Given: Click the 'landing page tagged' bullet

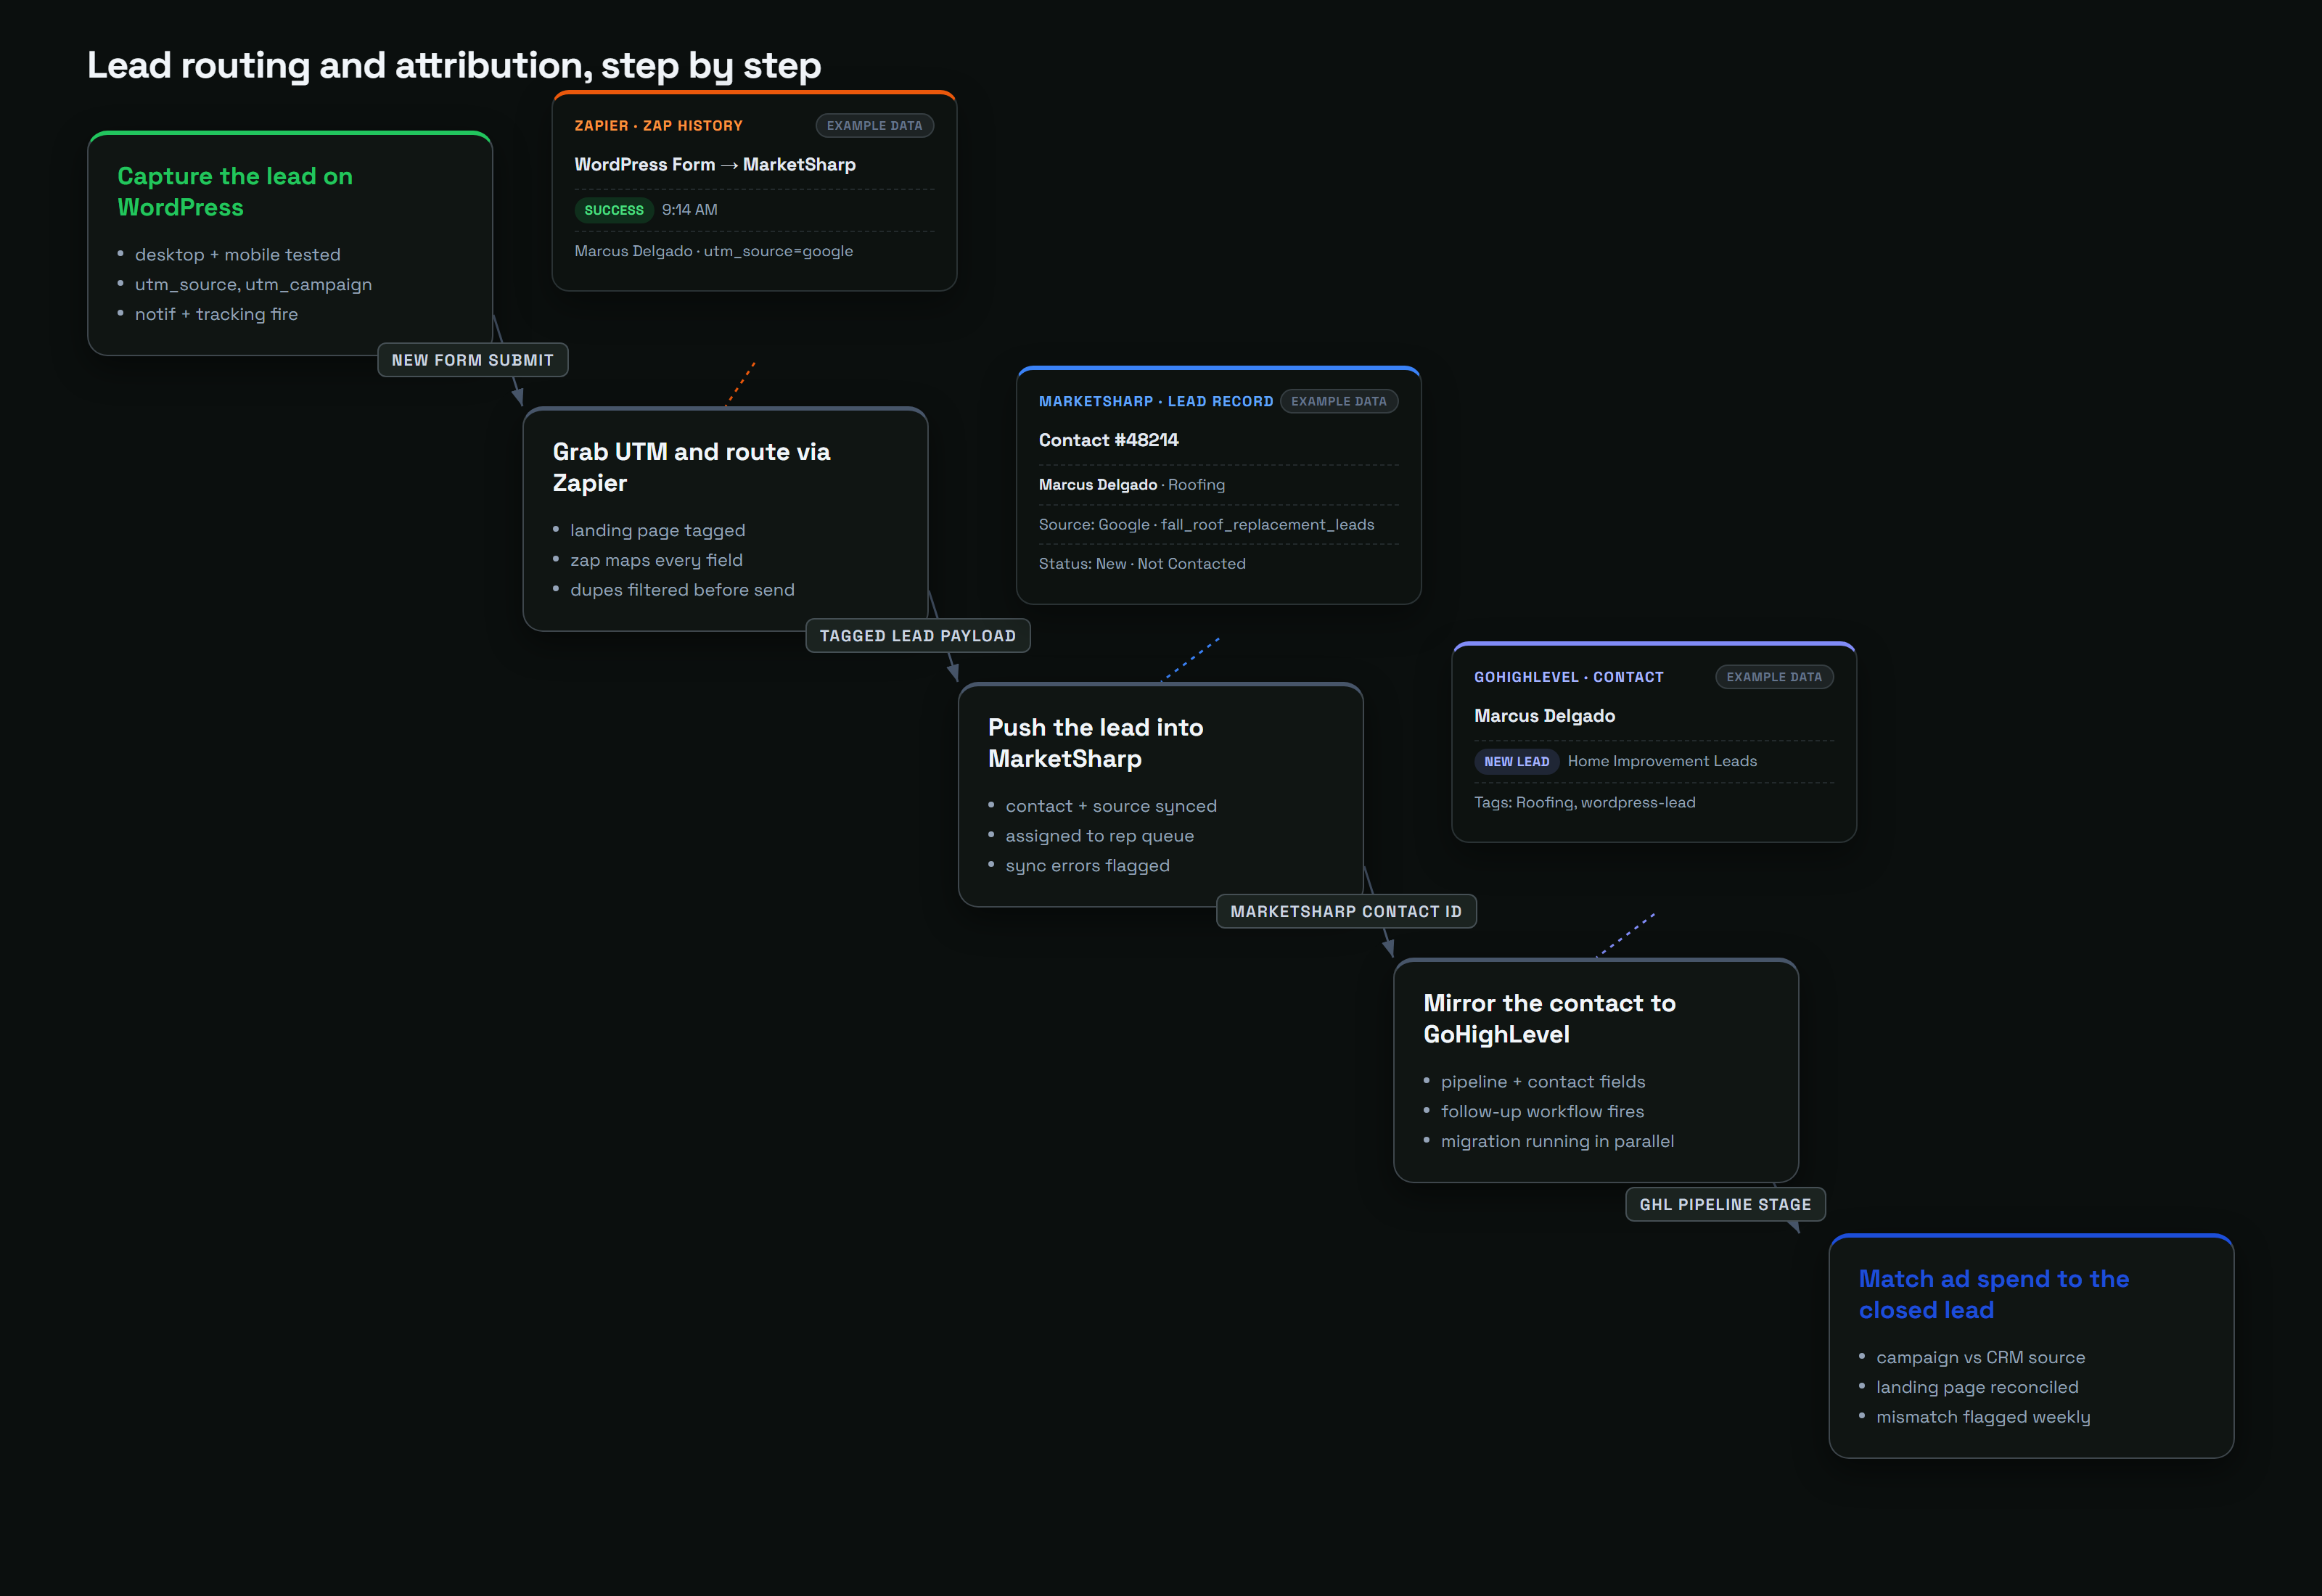Looking at the screenshot, I should pyautogui.click(x=658, y=531).
